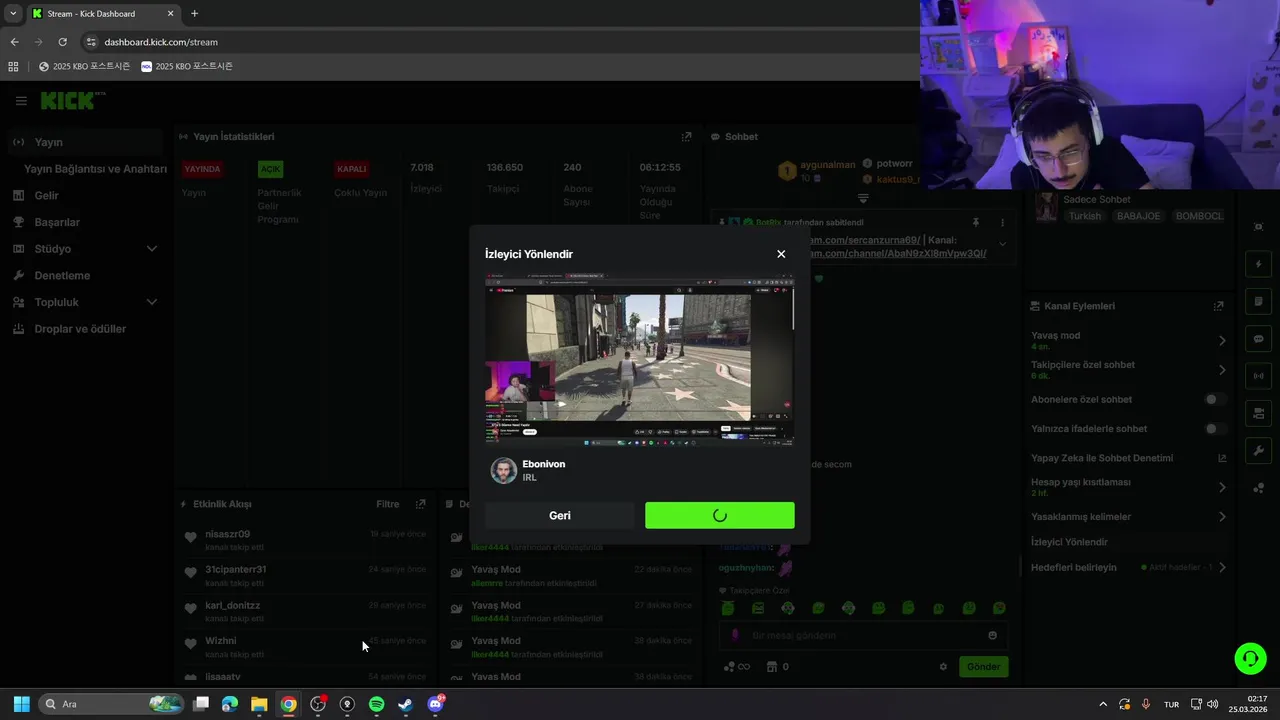
Task: Click the wrench icon in right rail
Action: (1258, 451)
